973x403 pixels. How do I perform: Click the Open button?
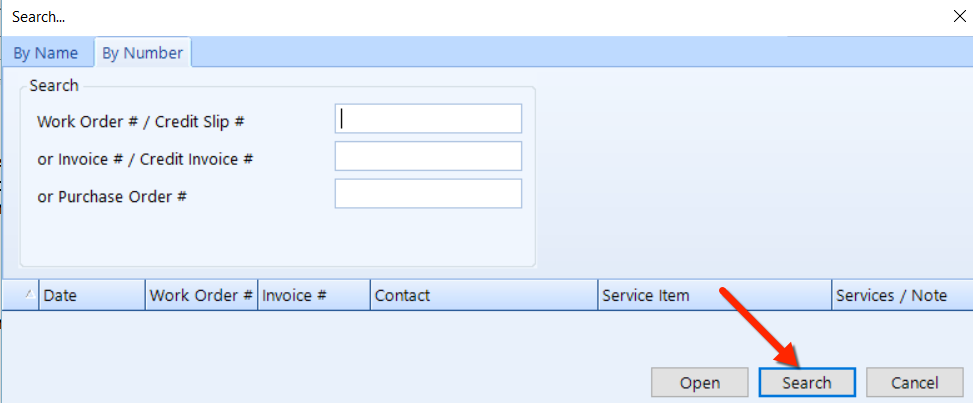coord(699,383)
